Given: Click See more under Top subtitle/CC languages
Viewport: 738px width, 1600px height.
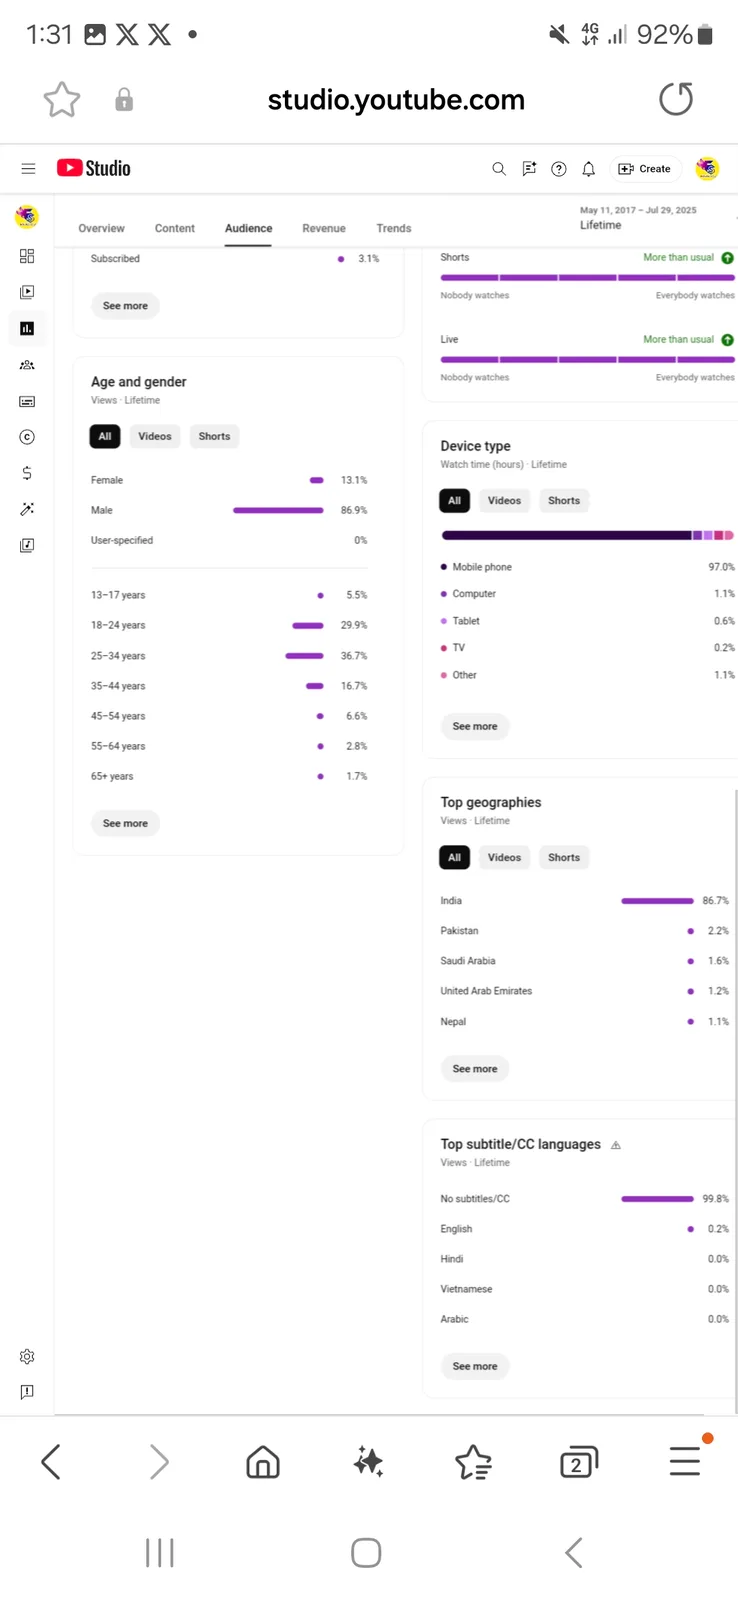Looking at the screenshot, I should (x=475, y=1366).
